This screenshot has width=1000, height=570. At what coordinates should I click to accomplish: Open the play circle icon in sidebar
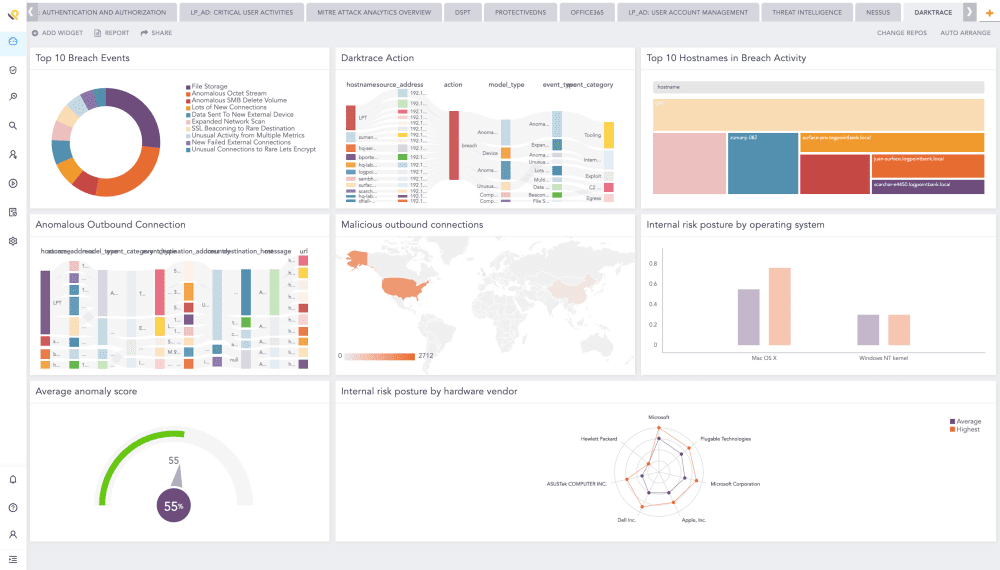click(x=13, y=184)
